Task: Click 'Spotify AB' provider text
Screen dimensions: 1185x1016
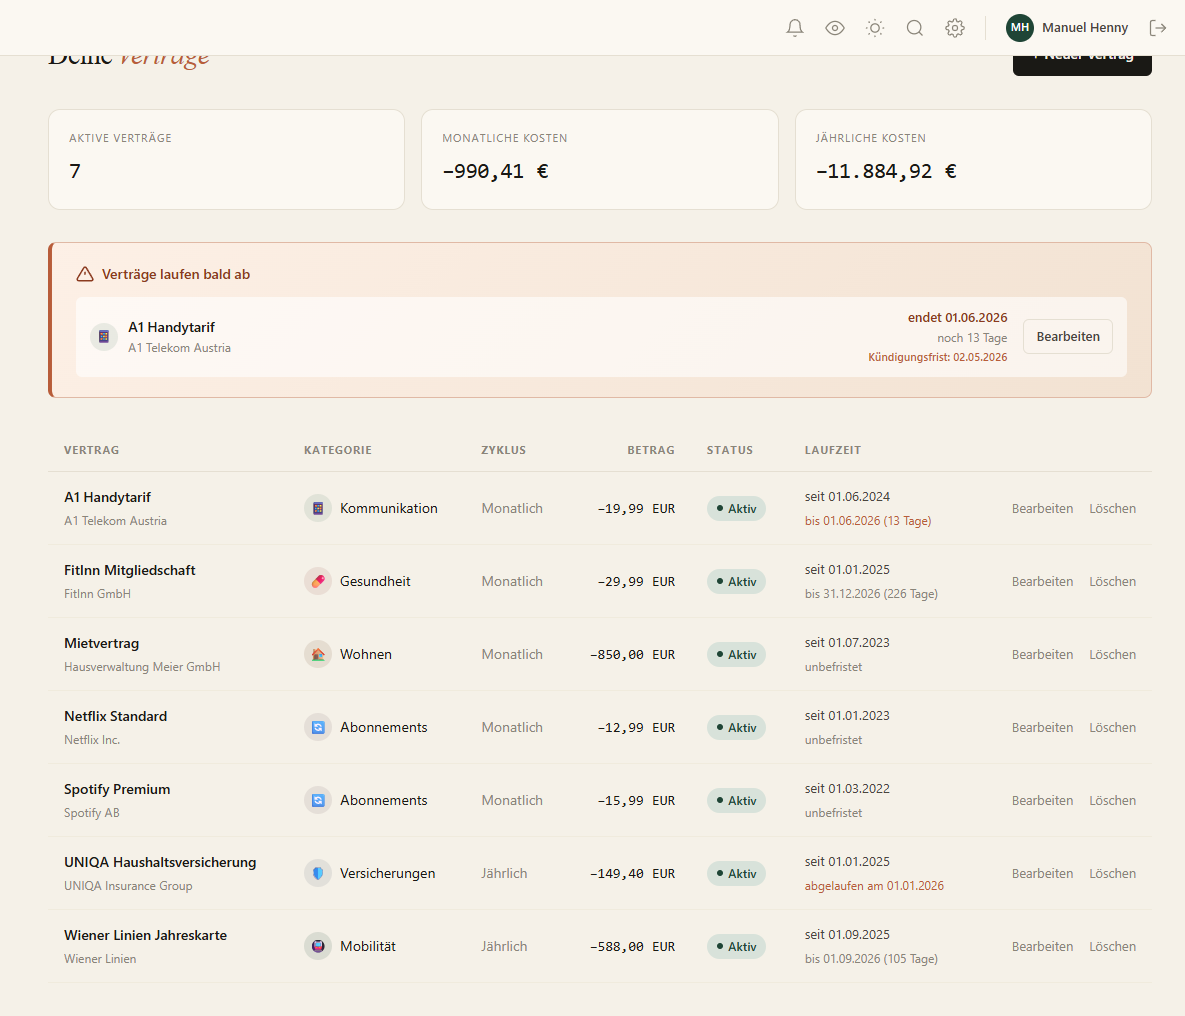Action: 91,813
